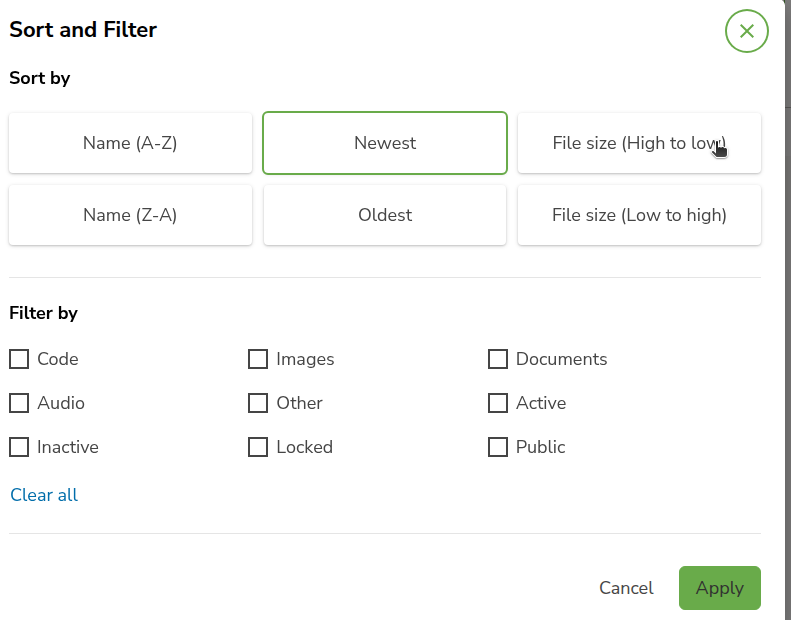
Task: Toggle the Public filter checkbox
Action: pos(497,447)
